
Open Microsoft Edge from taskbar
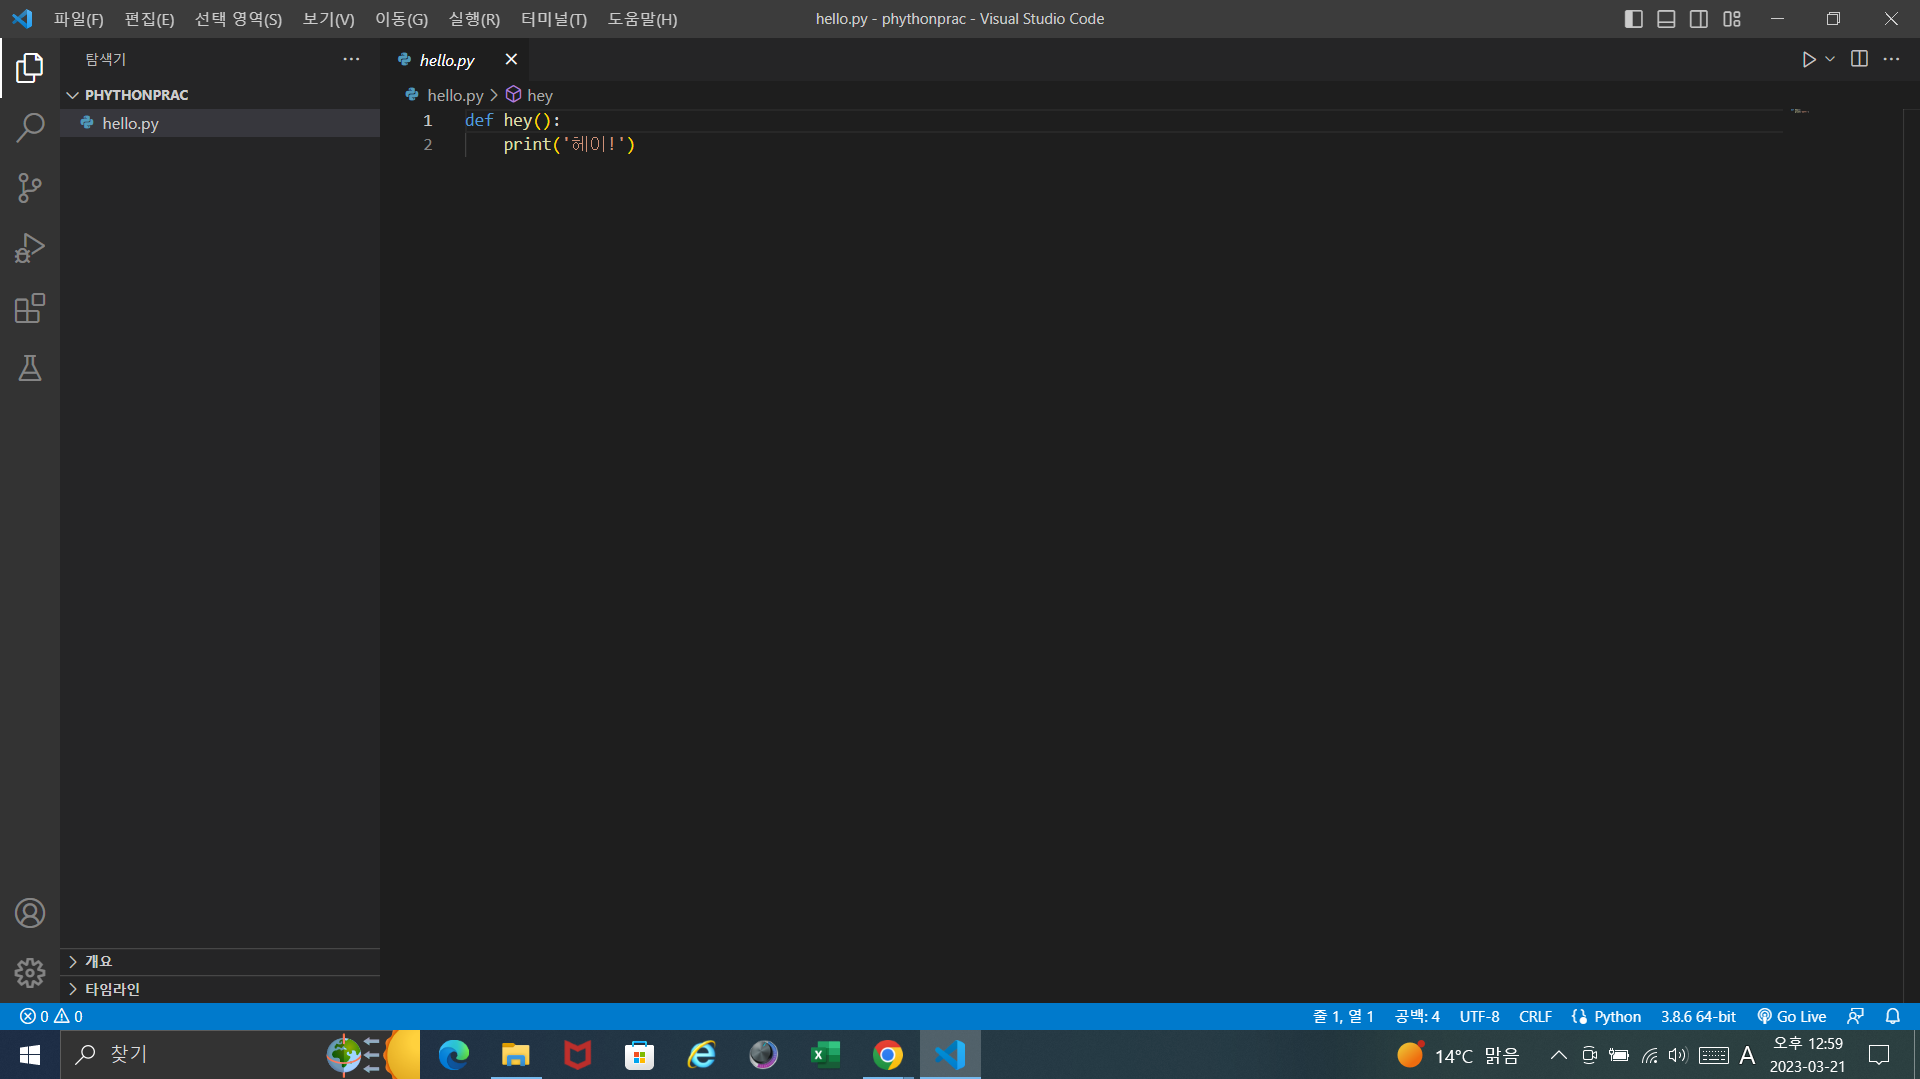[x=453, y=1055]
